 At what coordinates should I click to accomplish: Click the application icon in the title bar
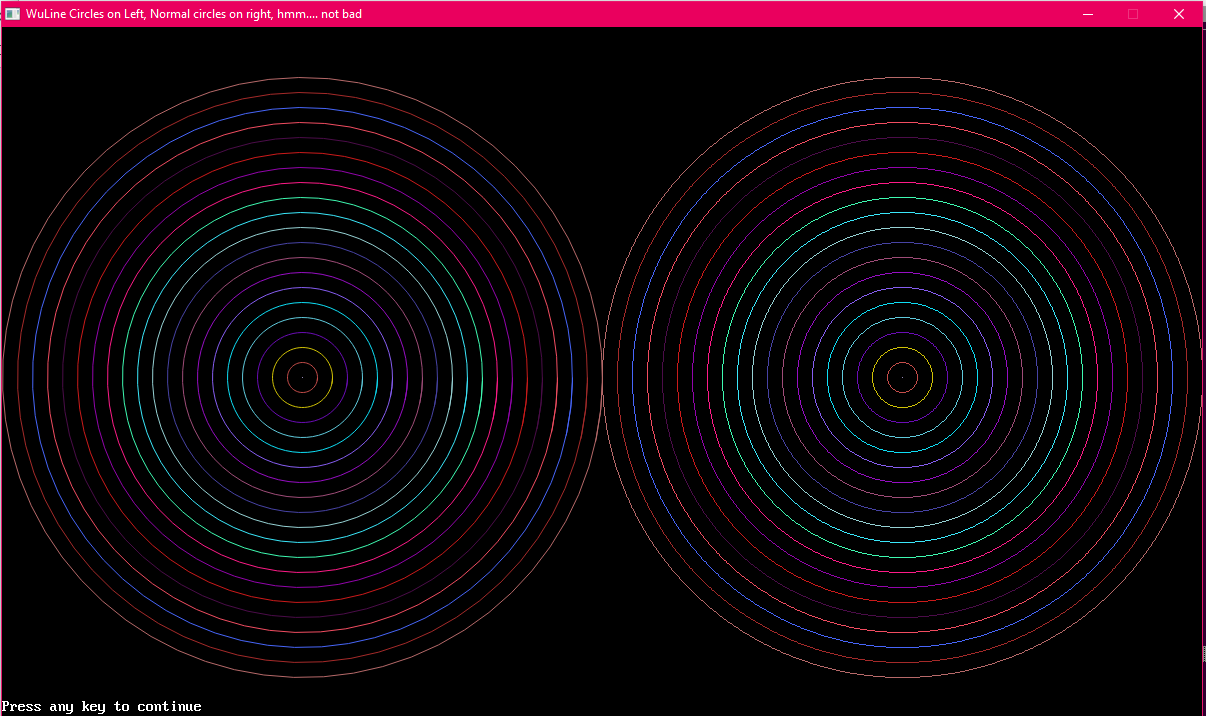click(x=13, y=14)
